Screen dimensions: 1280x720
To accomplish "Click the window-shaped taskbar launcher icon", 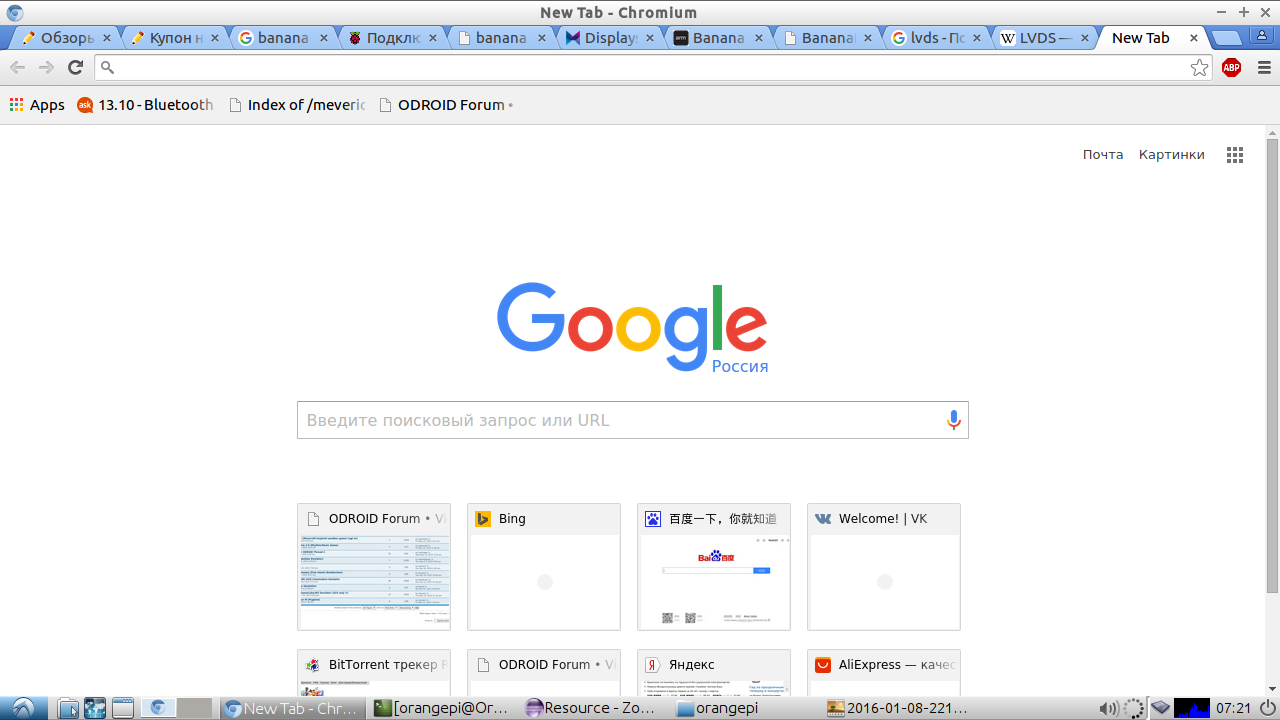I will tap(122, 708).
